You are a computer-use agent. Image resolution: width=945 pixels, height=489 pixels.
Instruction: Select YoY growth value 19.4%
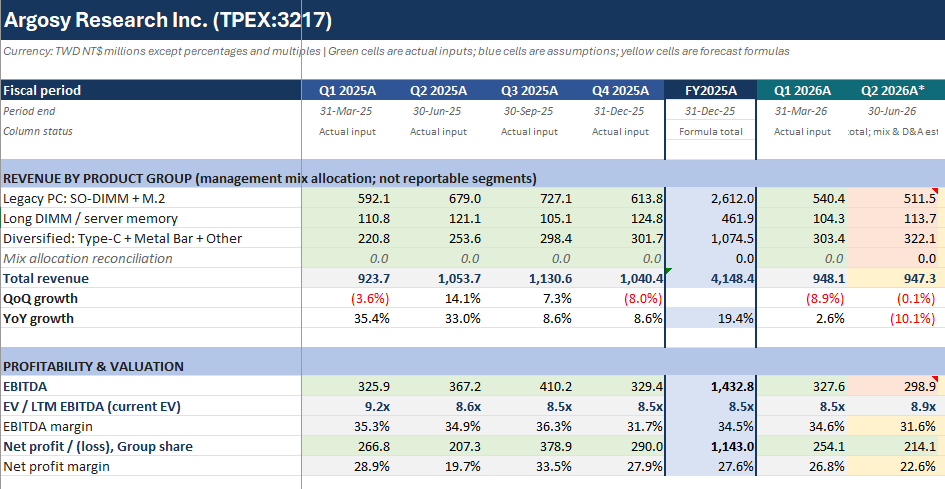(711, 318)
